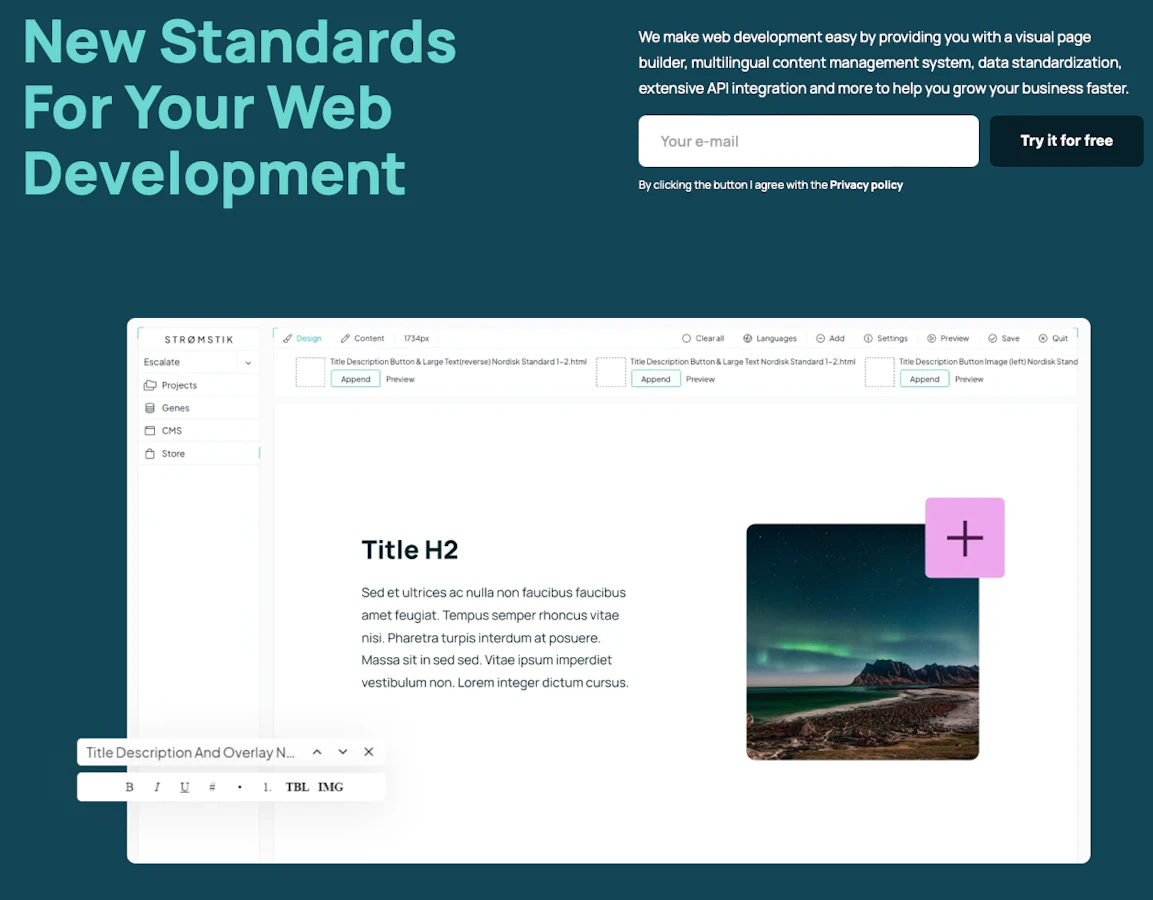
Task: Append the Button Image (left) Nordisk block
Action: tap(924, 379)
